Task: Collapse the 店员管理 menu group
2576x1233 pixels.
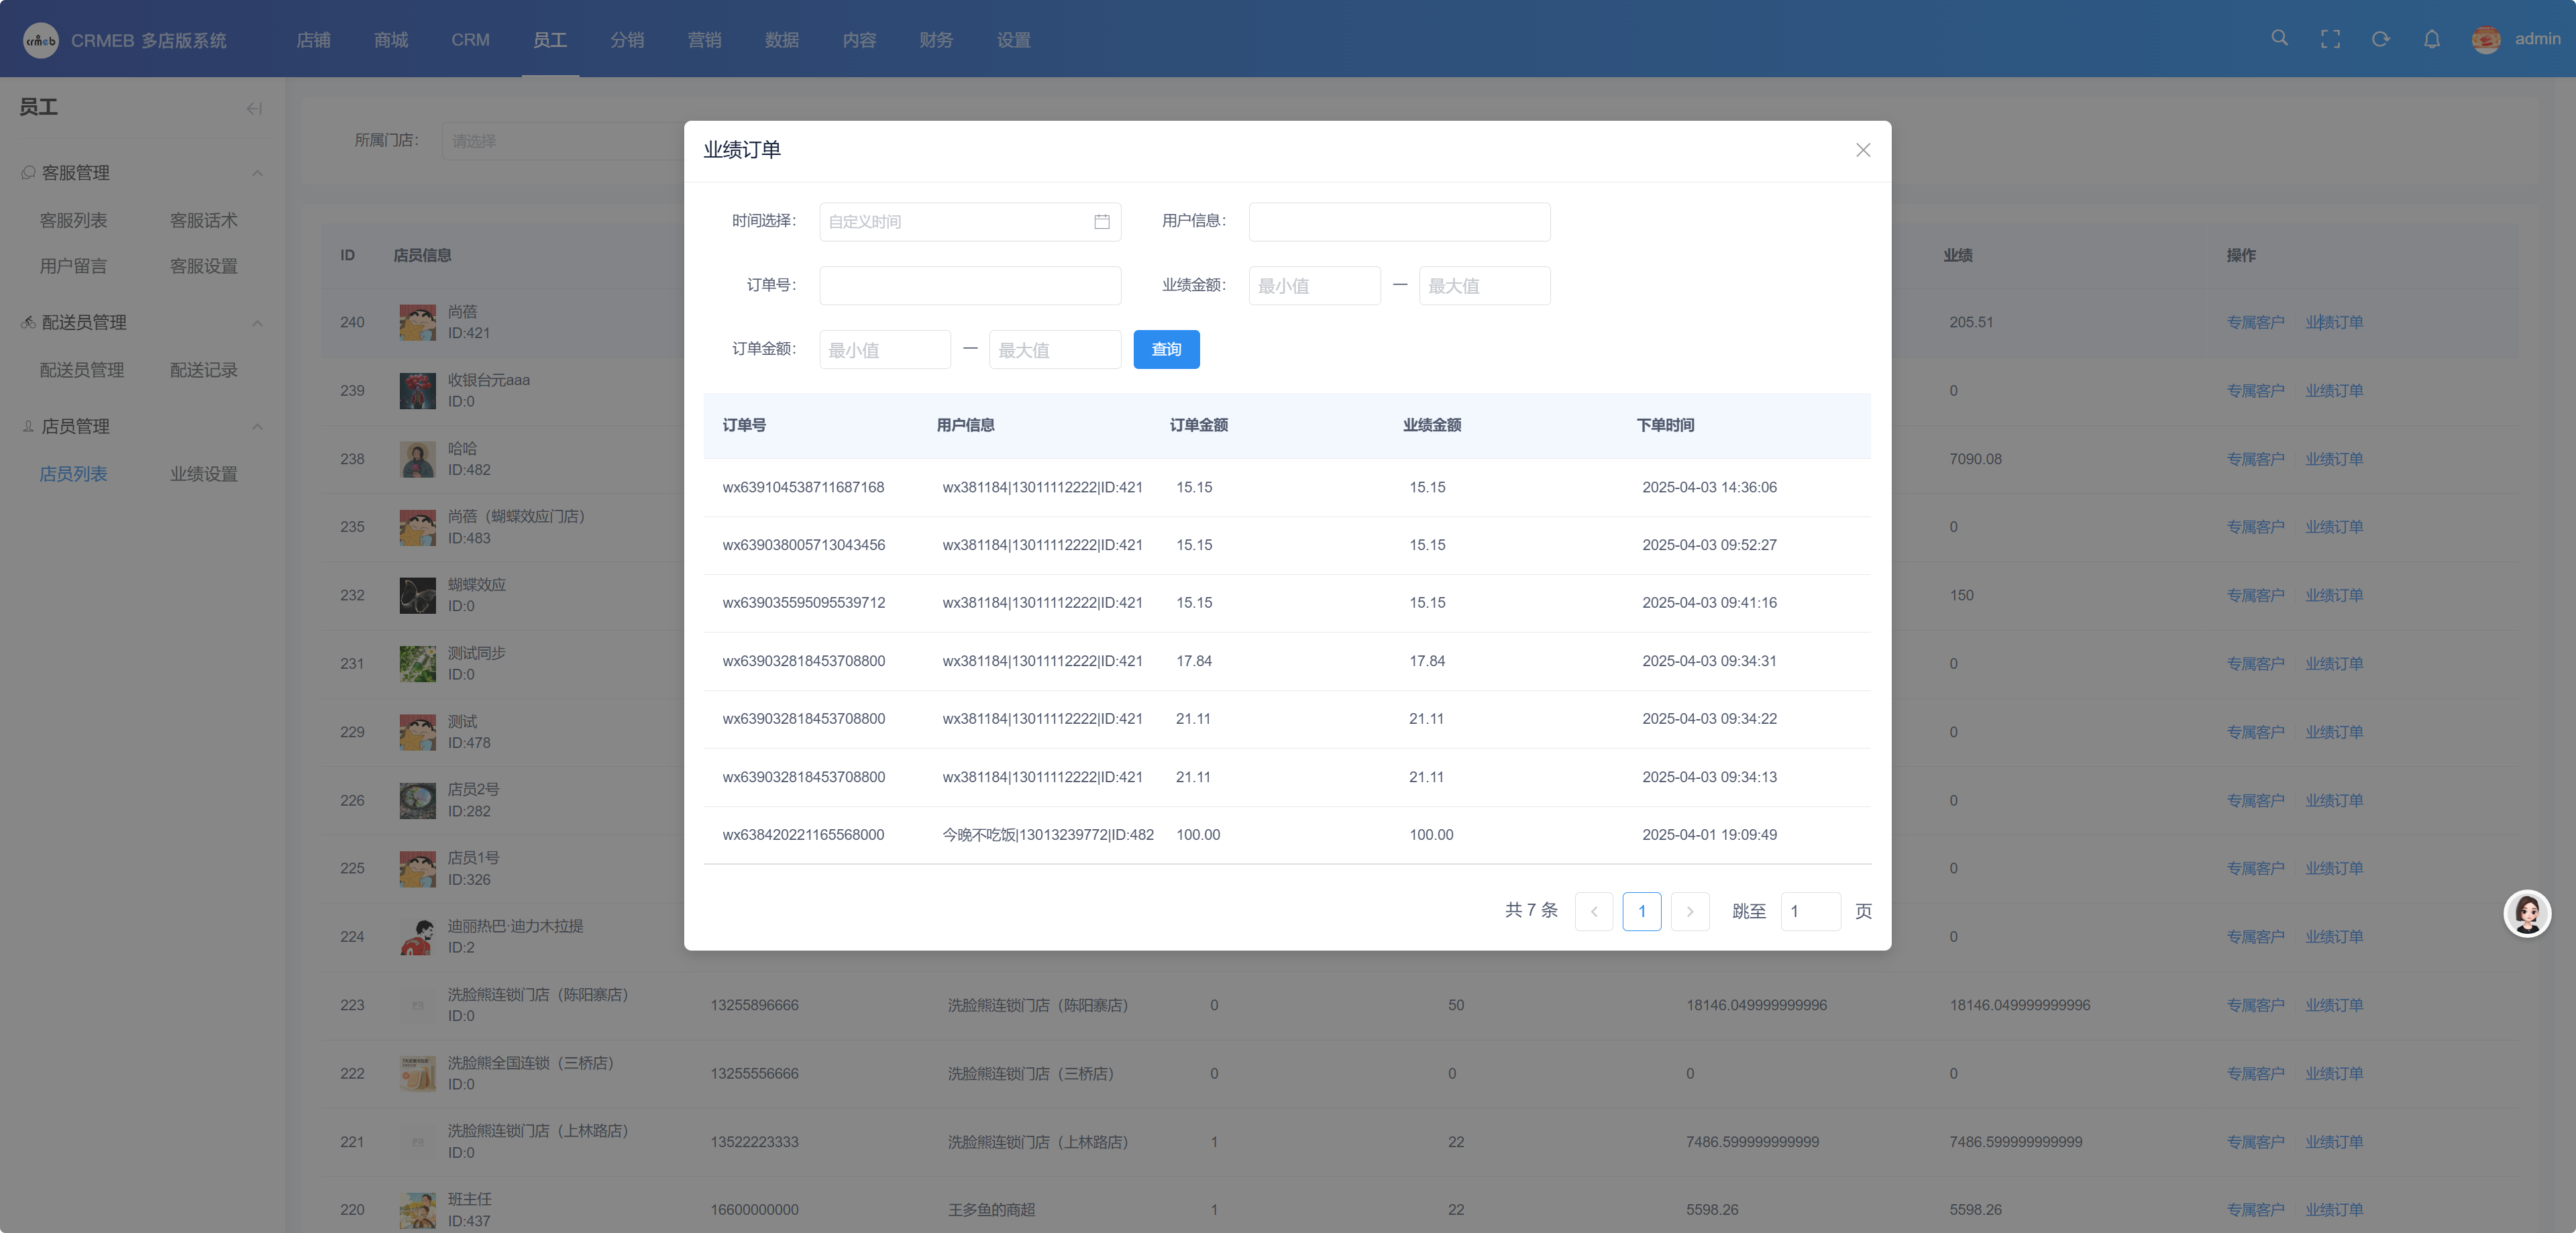Action: tap(257, 427)
